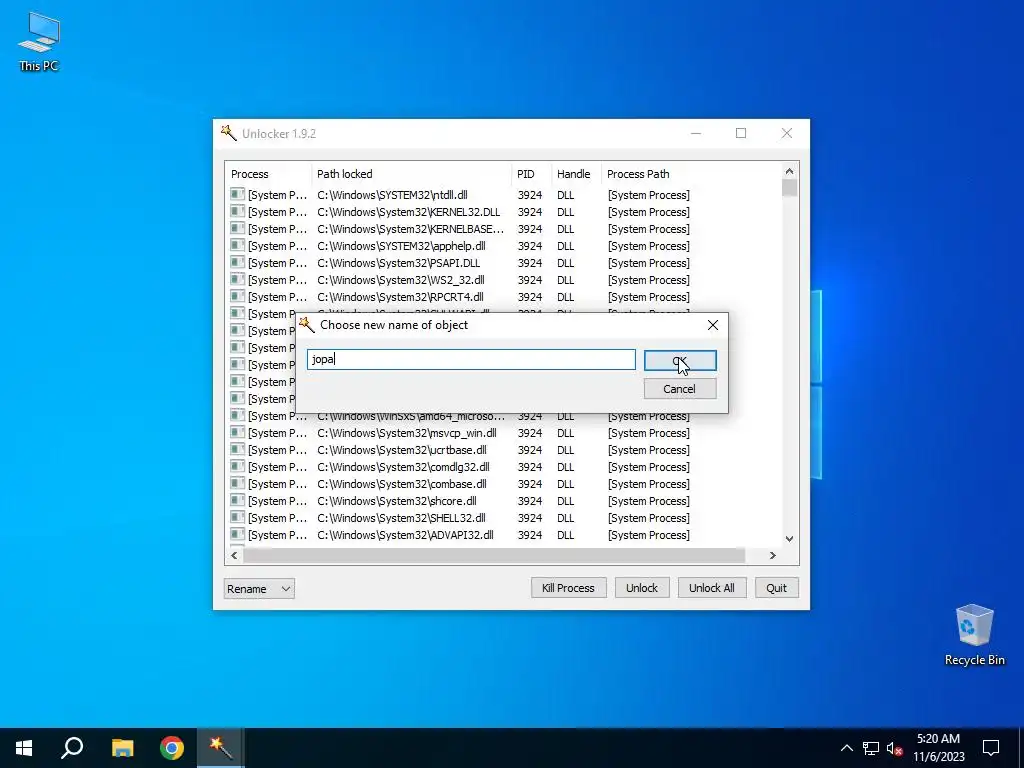
Task: Click path C:\Windows\System32\ucrtbase.dll
Action: [x=402, y=450]
